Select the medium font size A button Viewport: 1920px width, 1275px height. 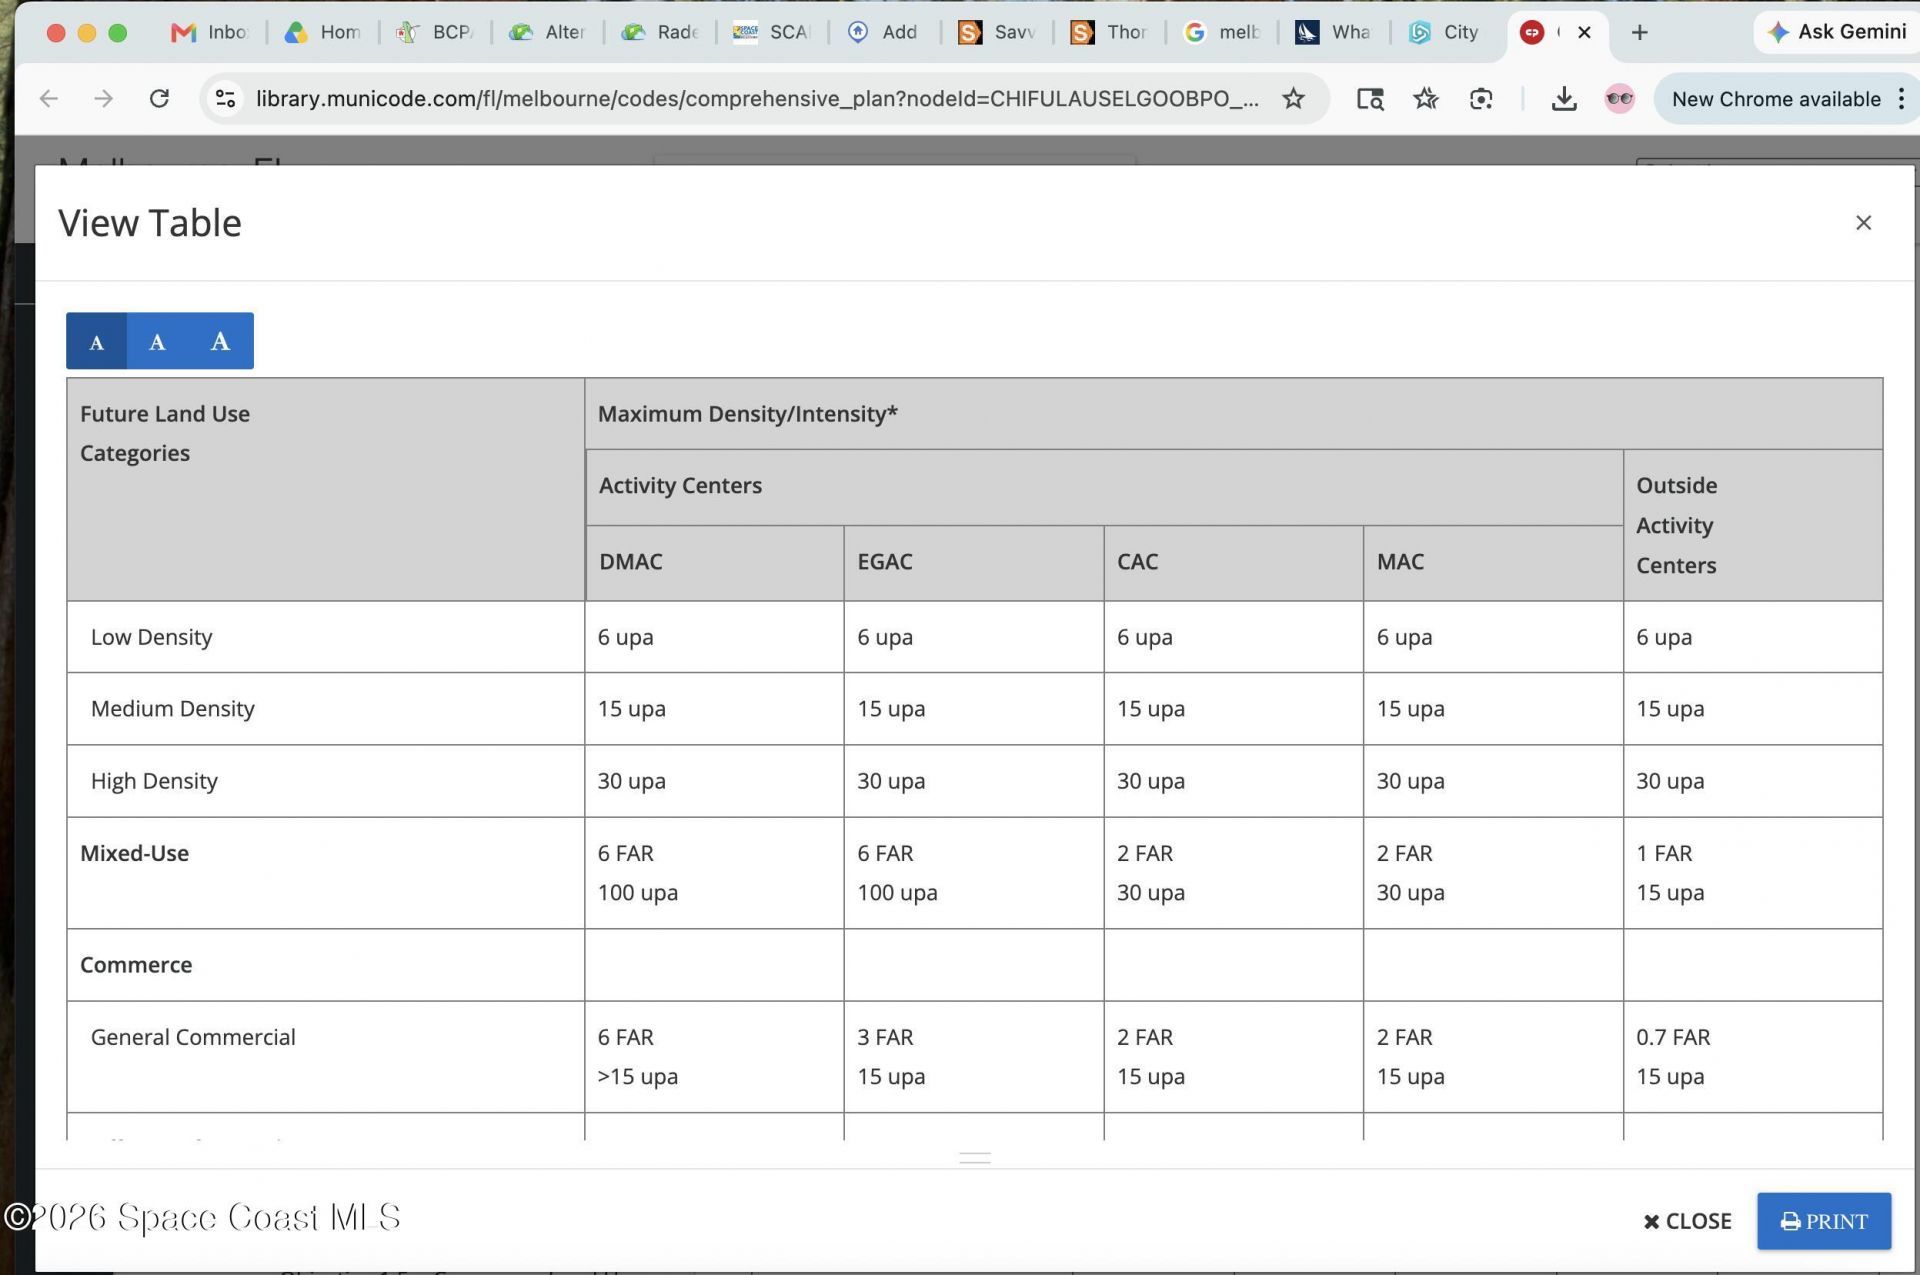157,341
